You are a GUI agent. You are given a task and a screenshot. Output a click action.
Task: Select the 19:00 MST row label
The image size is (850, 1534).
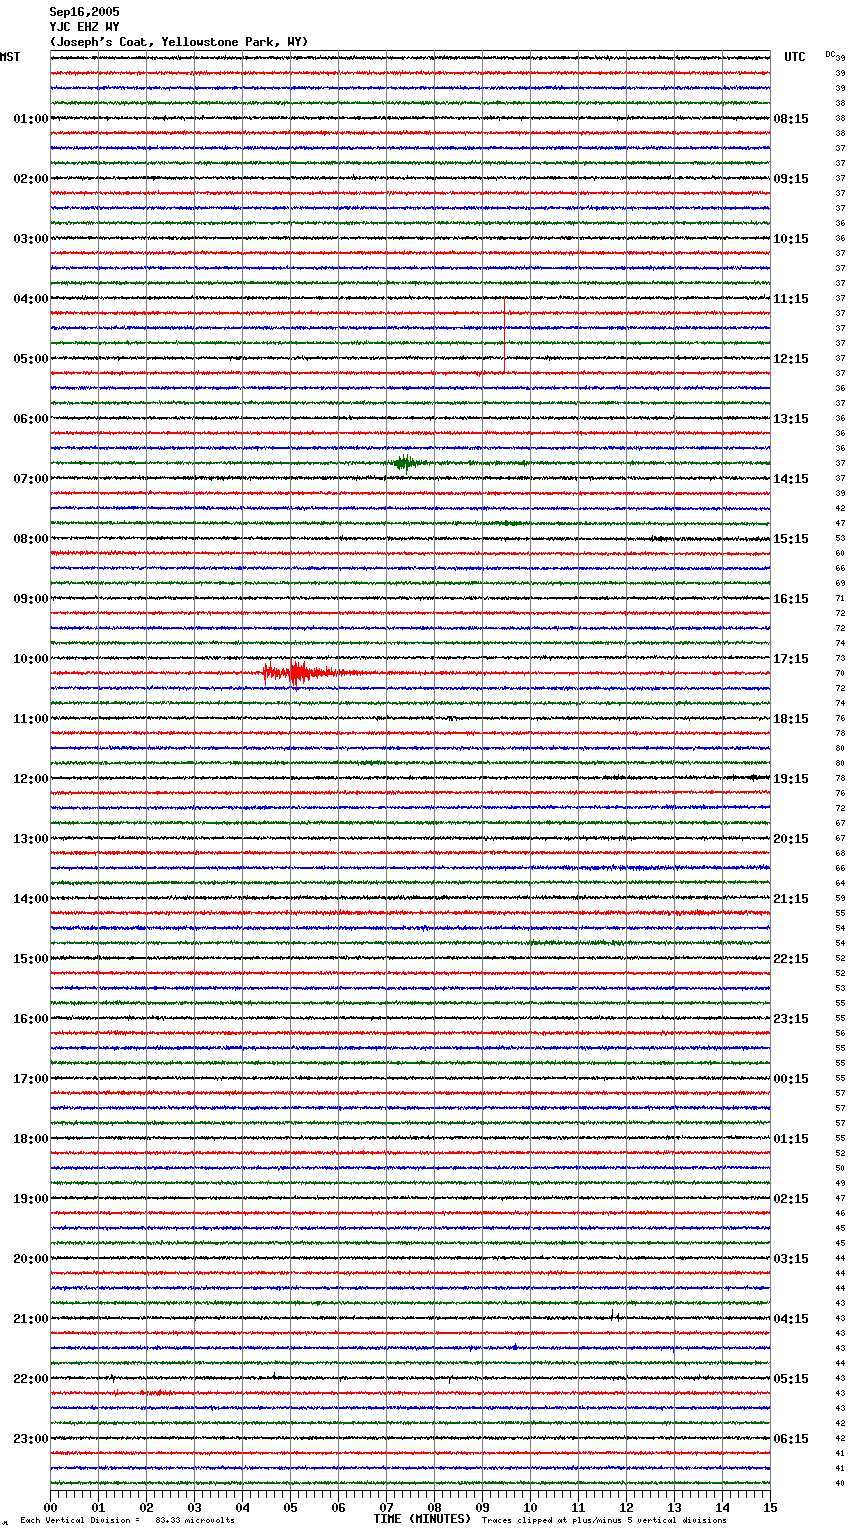coord(31,1199)
